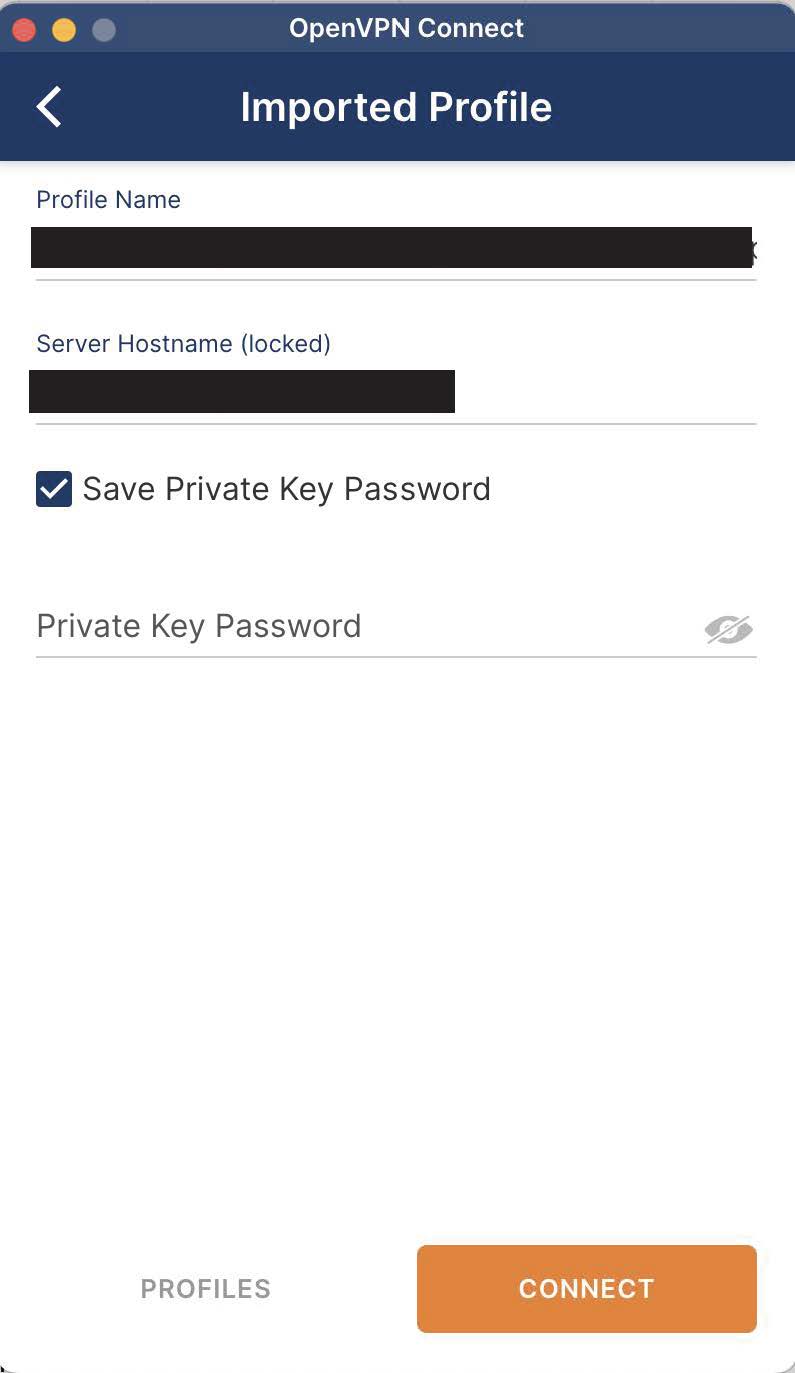Minimize the OpenVPN Connect window

pyautogui.click(x=64, y=30)
